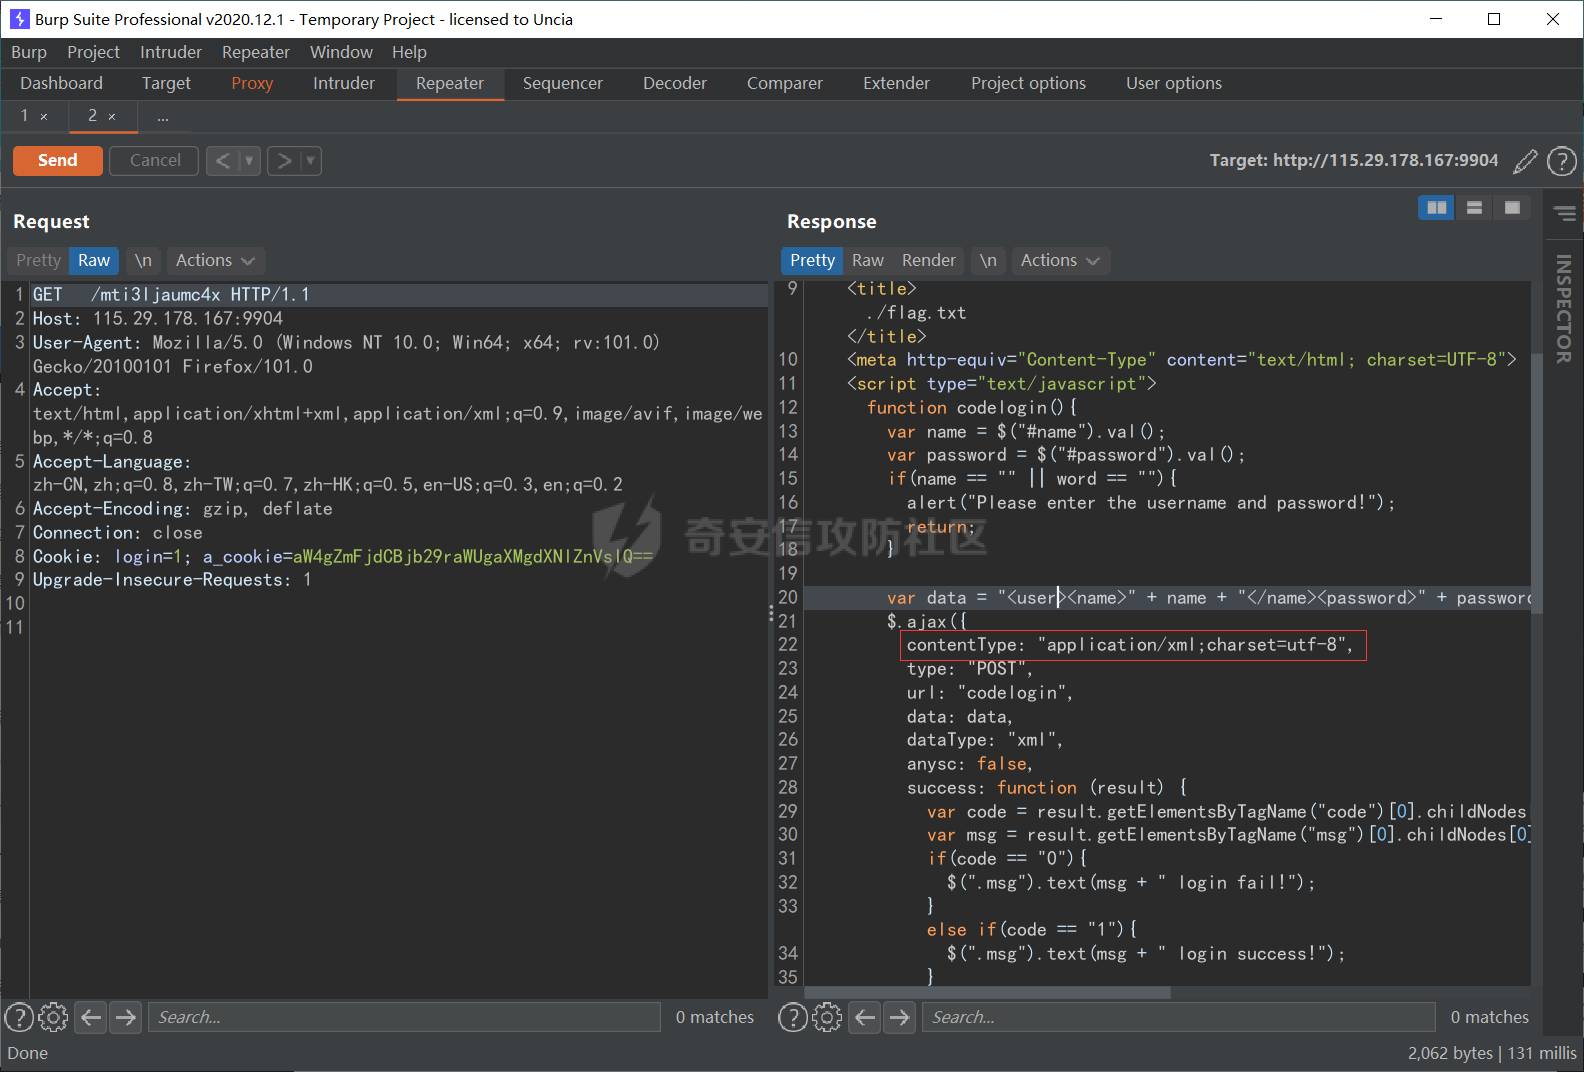Open the Inspector panel menu icon
Image resolution: width=1584 pixels, height=1072 pixels.
click(1565, 213)
